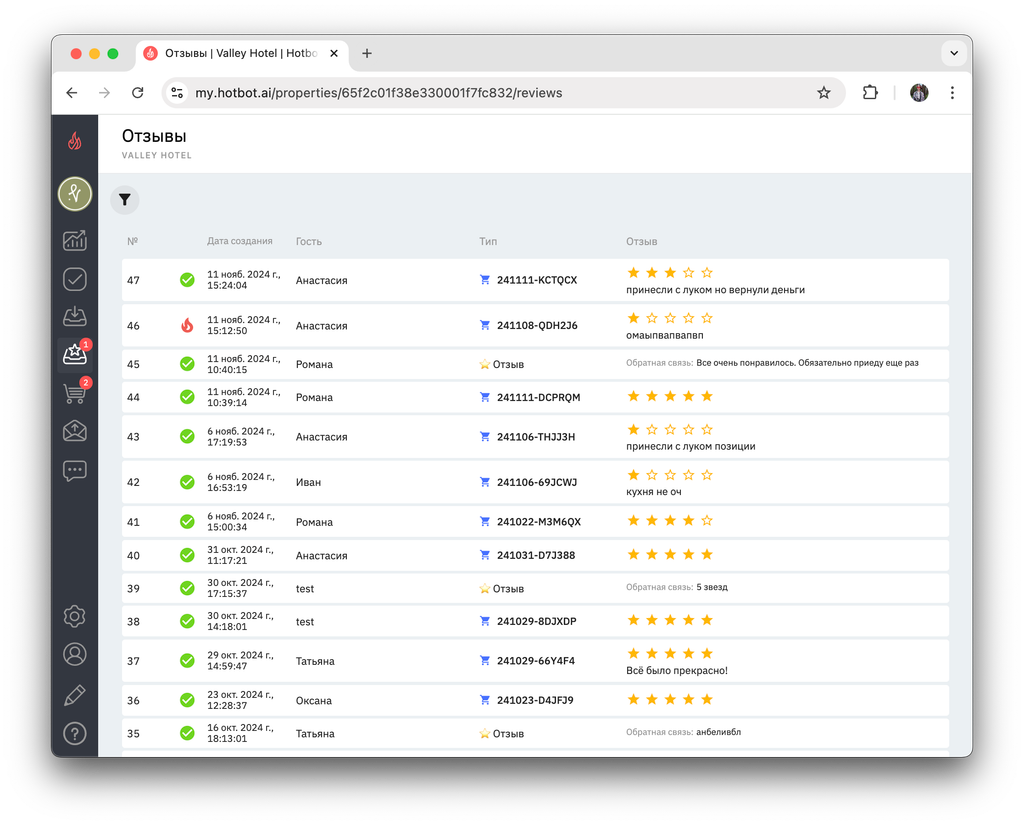Select review text 'принесли с луком позиции'
The height and width of the screenshot is (825, 1024).
click(x=690, y=446)
